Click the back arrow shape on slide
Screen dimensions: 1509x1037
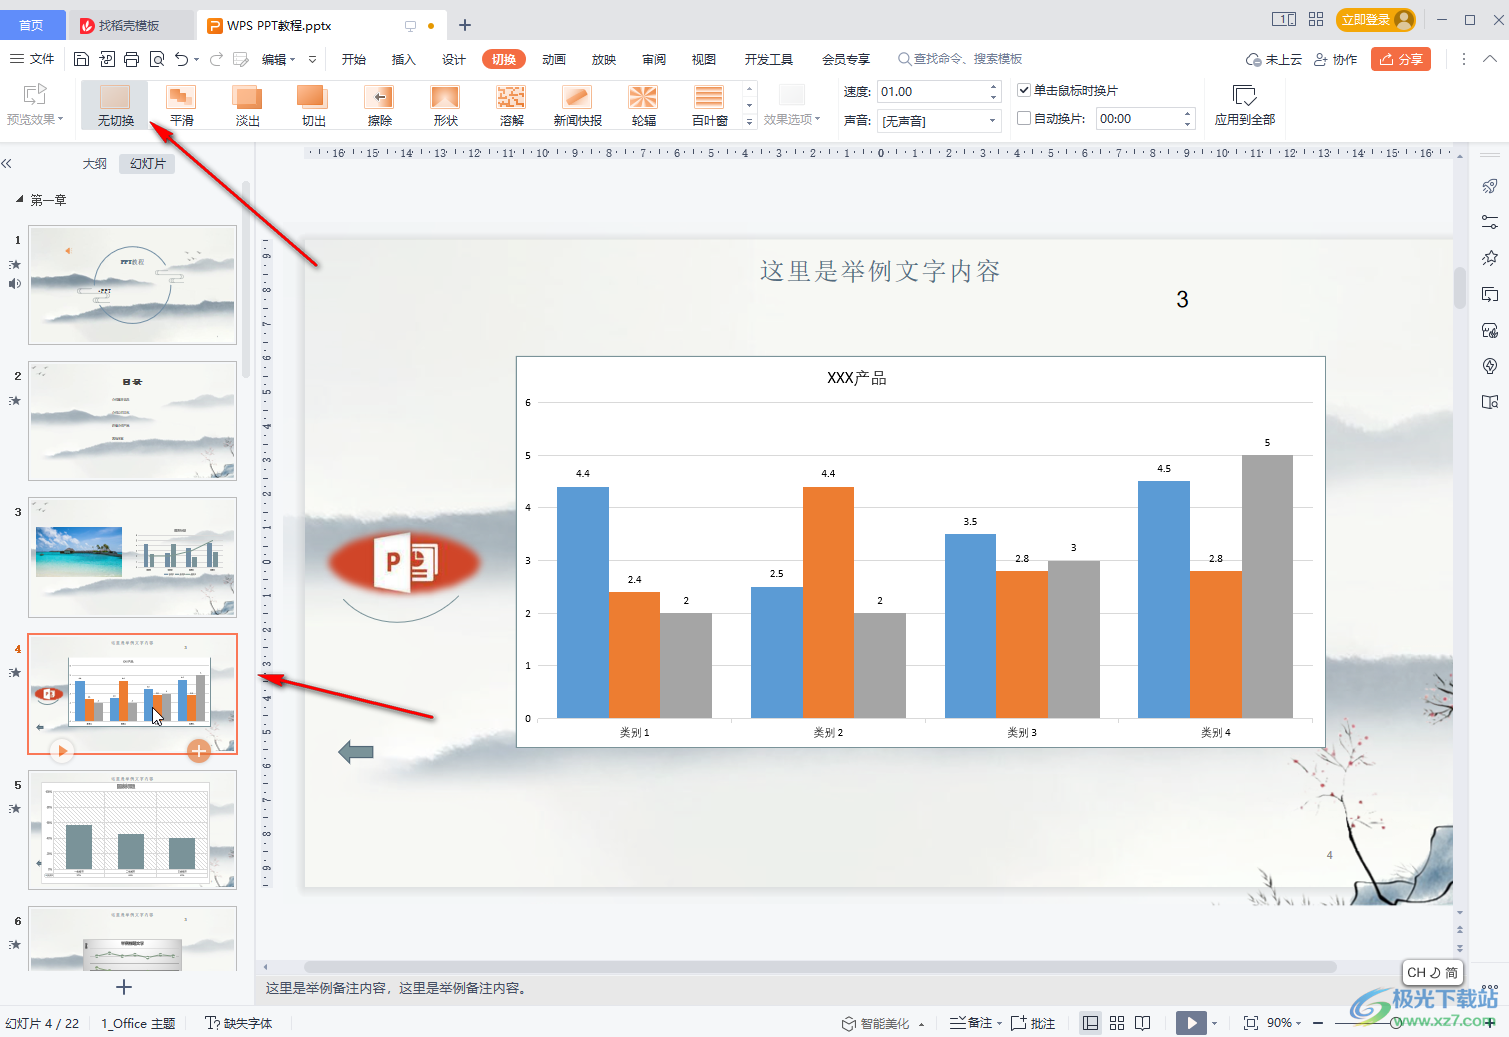(356, 752)
